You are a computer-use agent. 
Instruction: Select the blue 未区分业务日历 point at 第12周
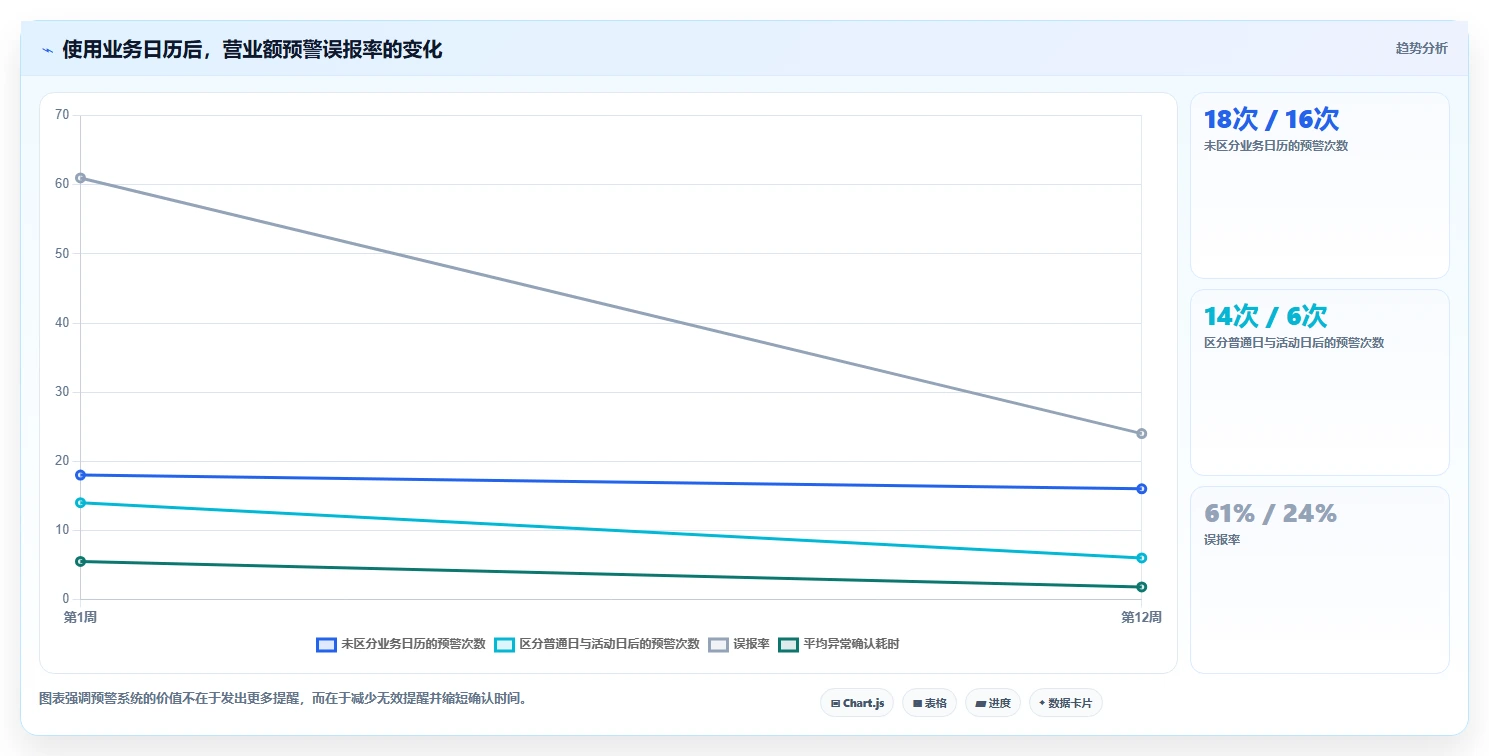[1141, 489]
